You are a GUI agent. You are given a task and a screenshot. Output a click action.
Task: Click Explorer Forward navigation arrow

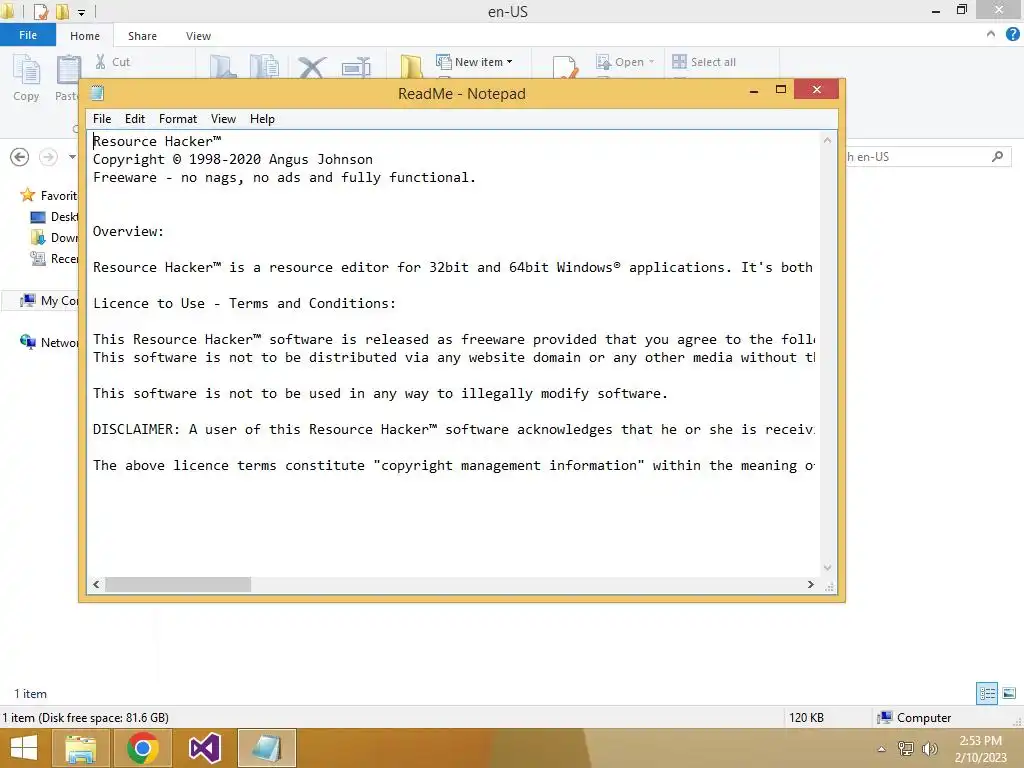[x=48, y=157]
